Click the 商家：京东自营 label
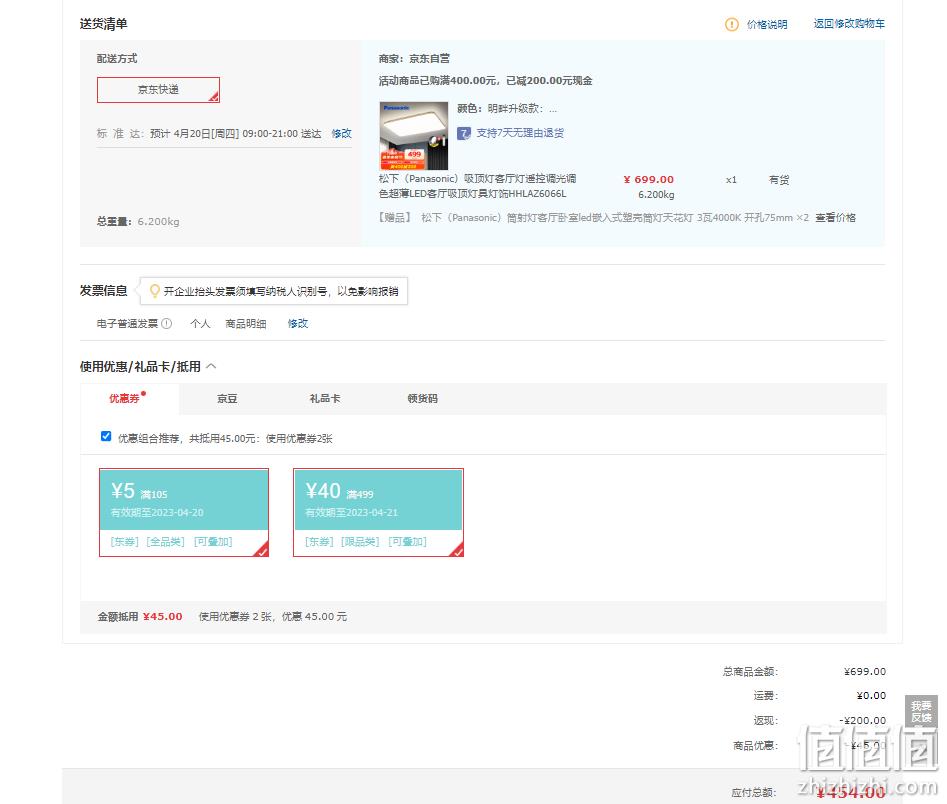The image size is (947, 804). (414, 59)
